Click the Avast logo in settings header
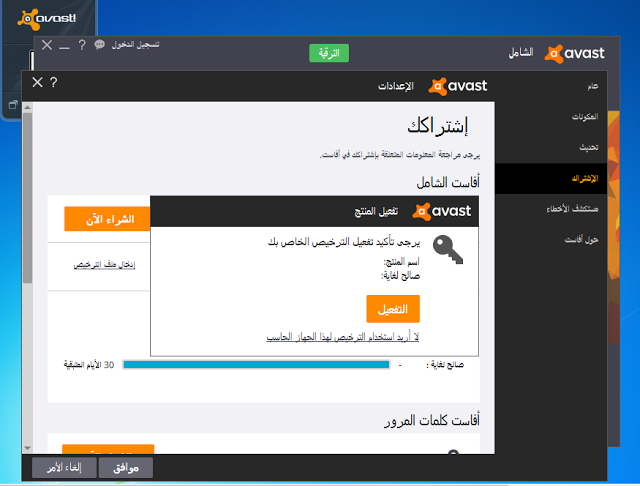Viewport: 640px width, 486px height. tap(458, 86)
